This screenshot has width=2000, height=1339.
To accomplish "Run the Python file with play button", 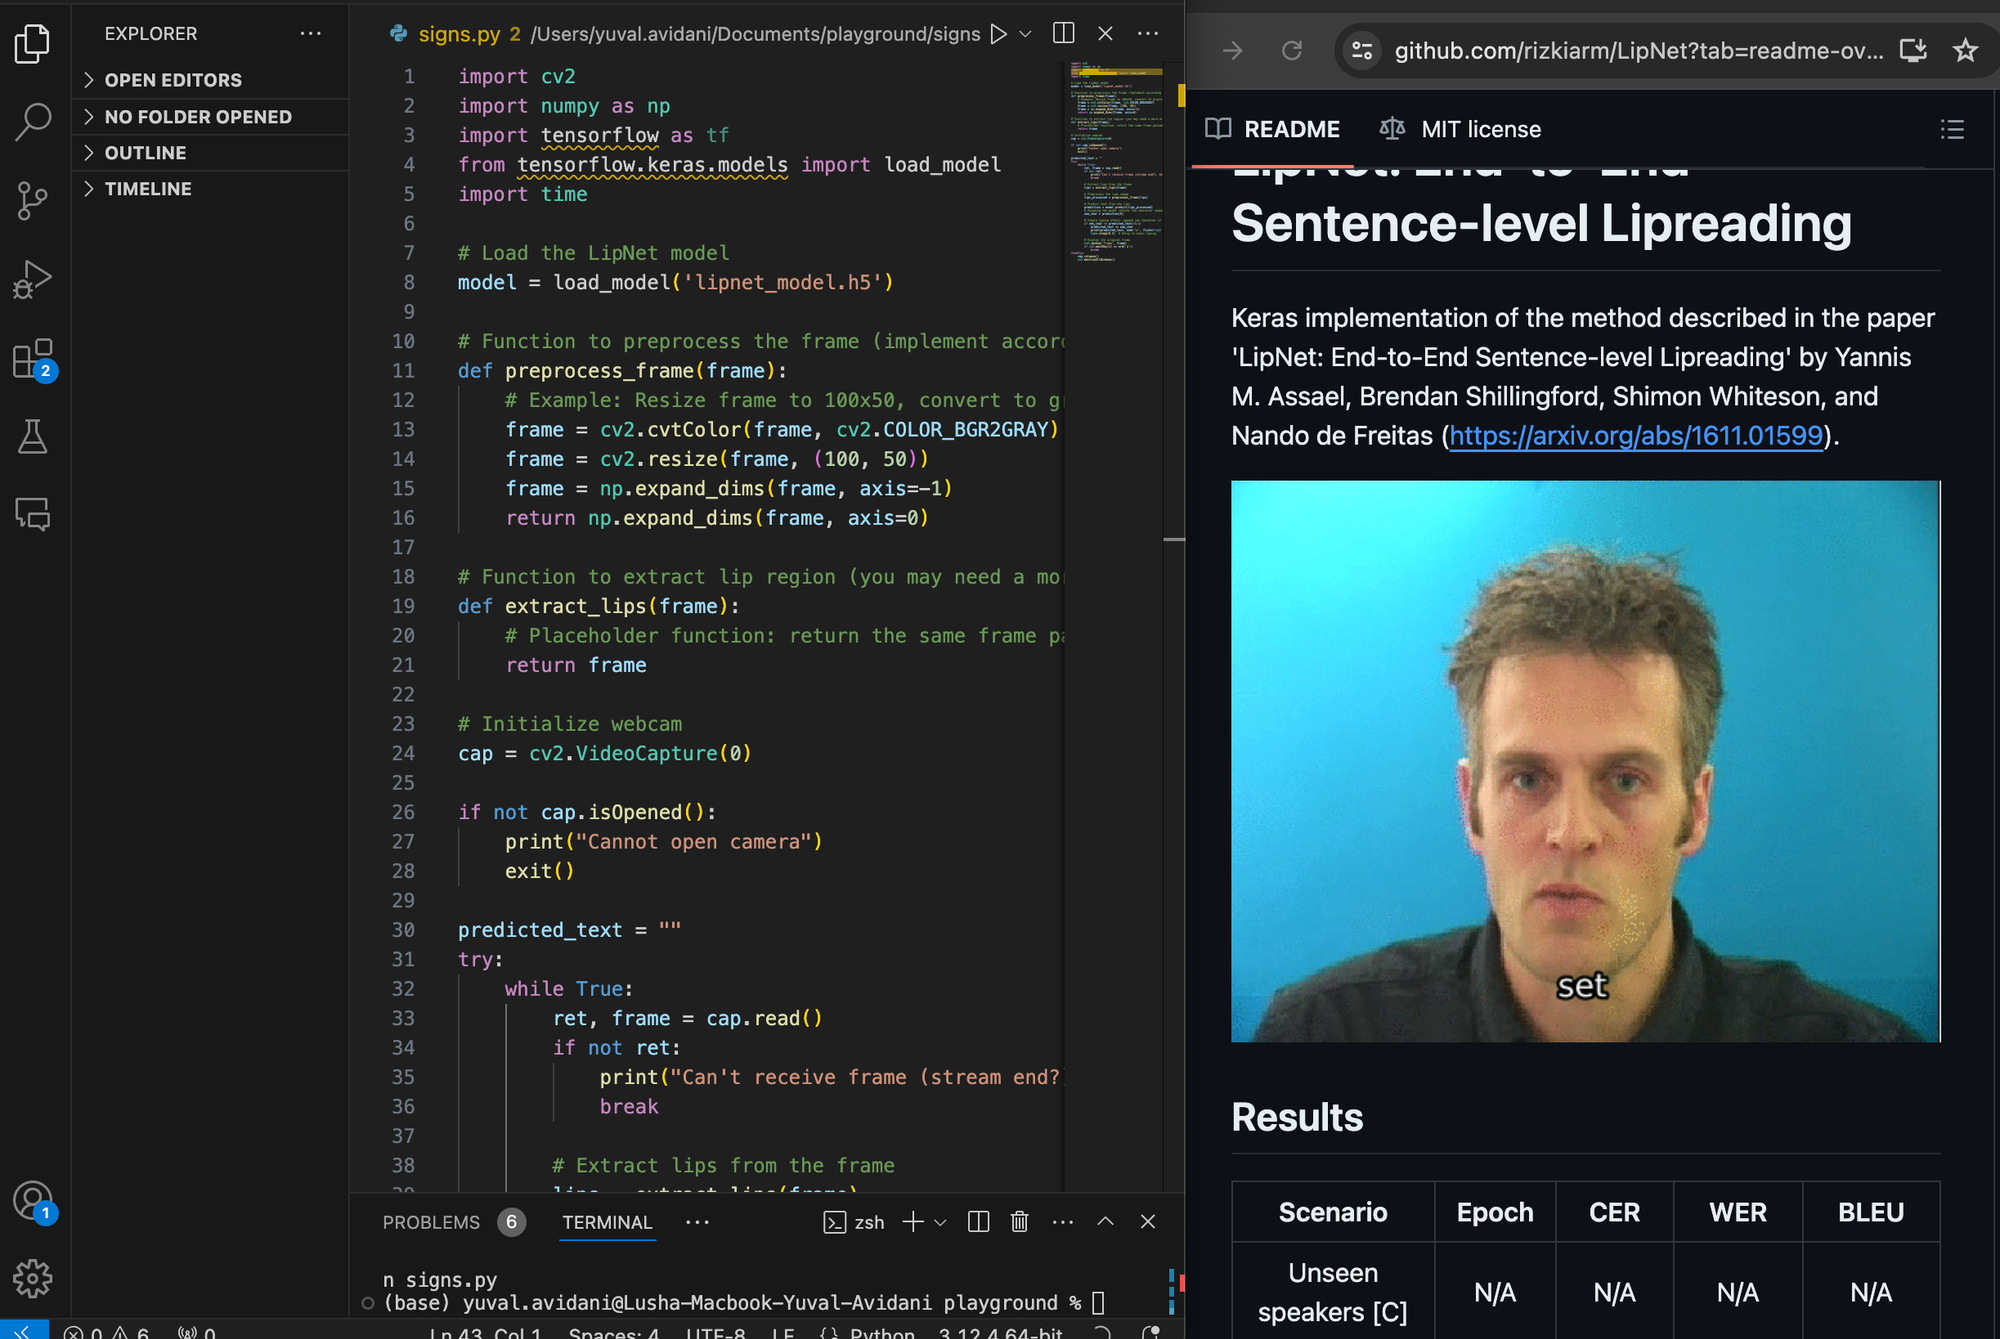I will (x=998, y=34).
